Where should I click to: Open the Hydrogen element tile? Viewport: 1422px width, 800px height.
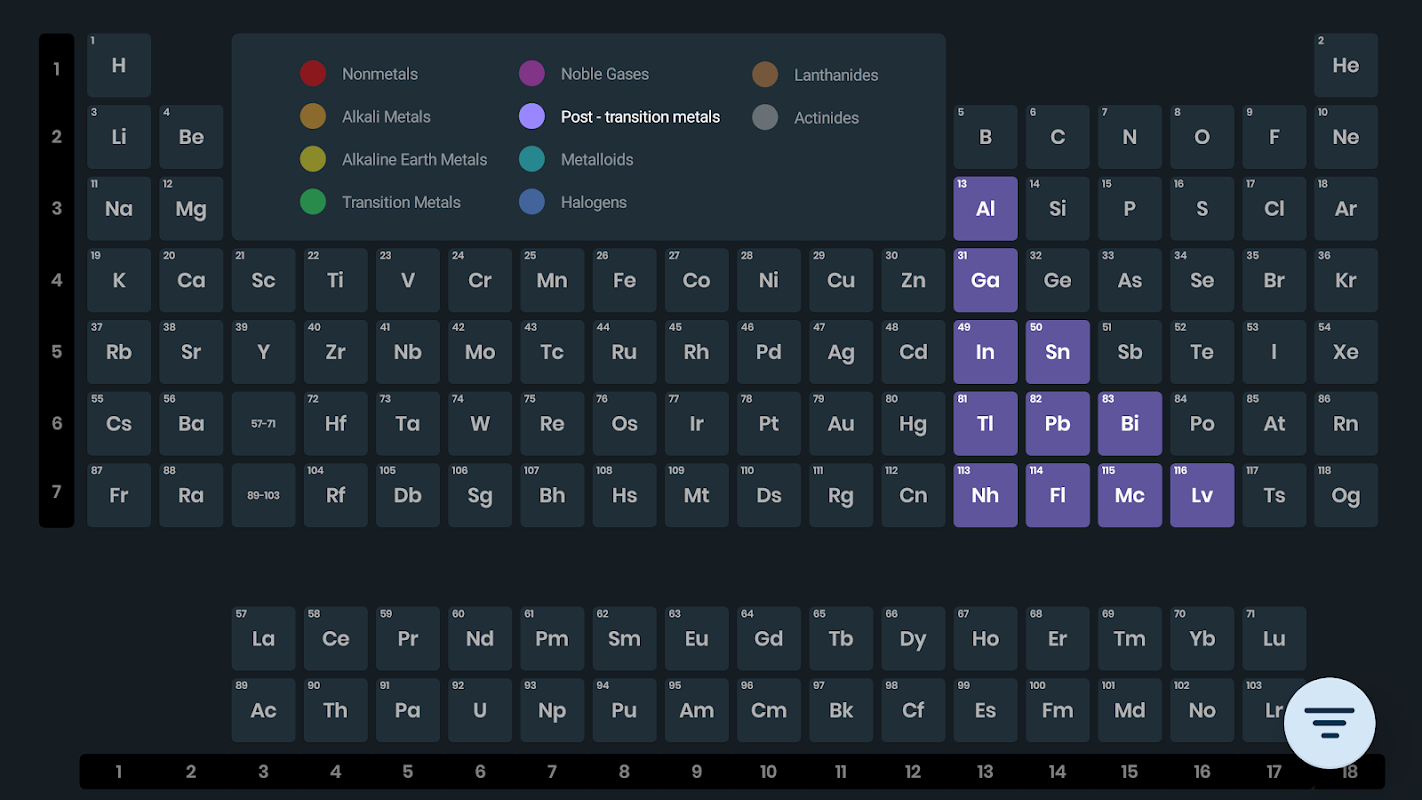pos(119,66)
